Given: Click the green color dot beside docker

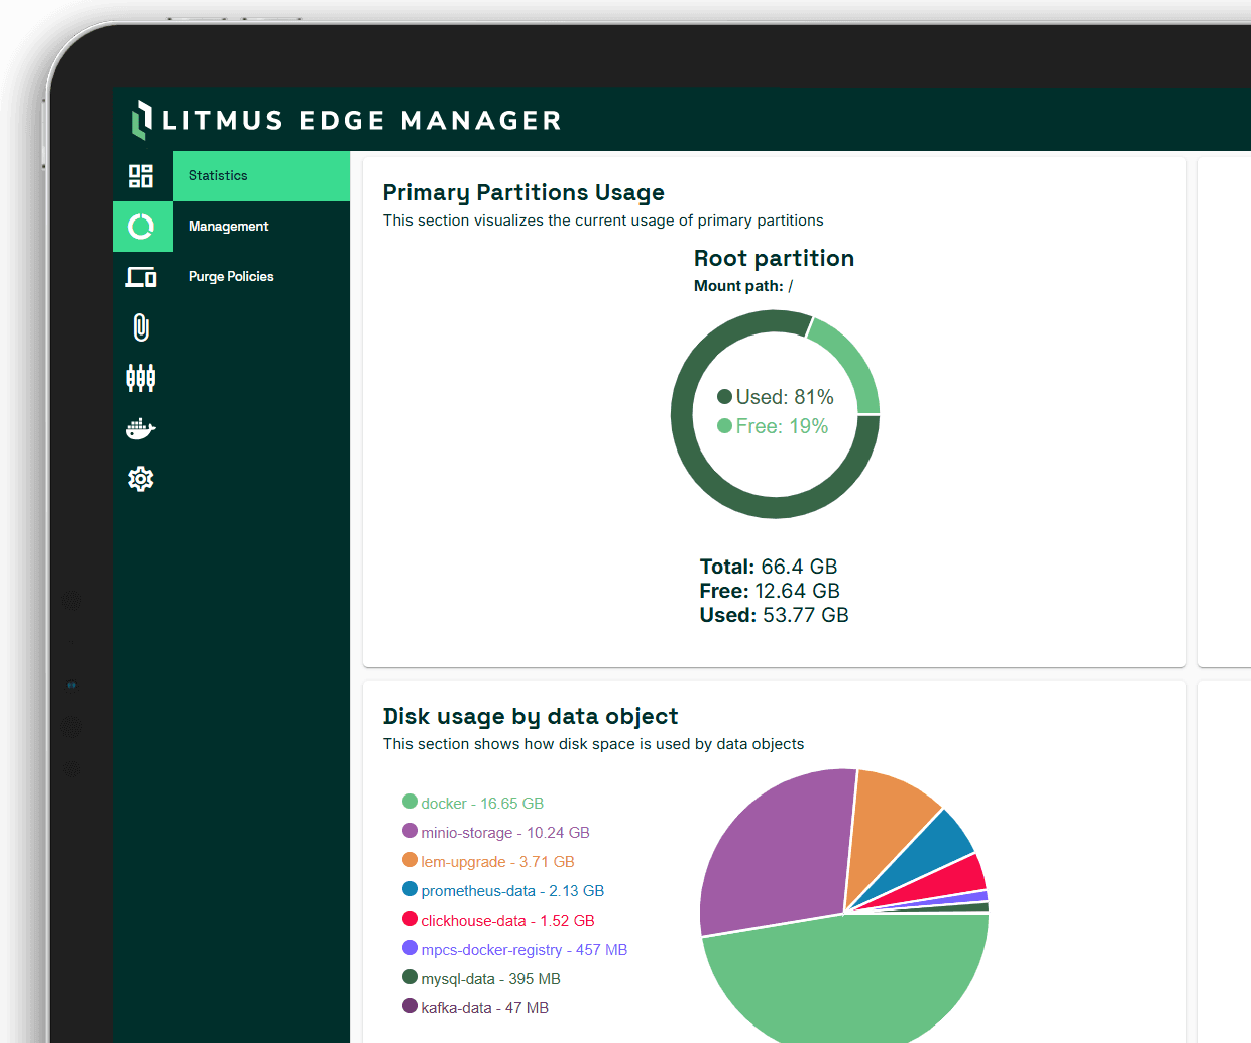Looking at the screenshot, I should pos(412,802).
